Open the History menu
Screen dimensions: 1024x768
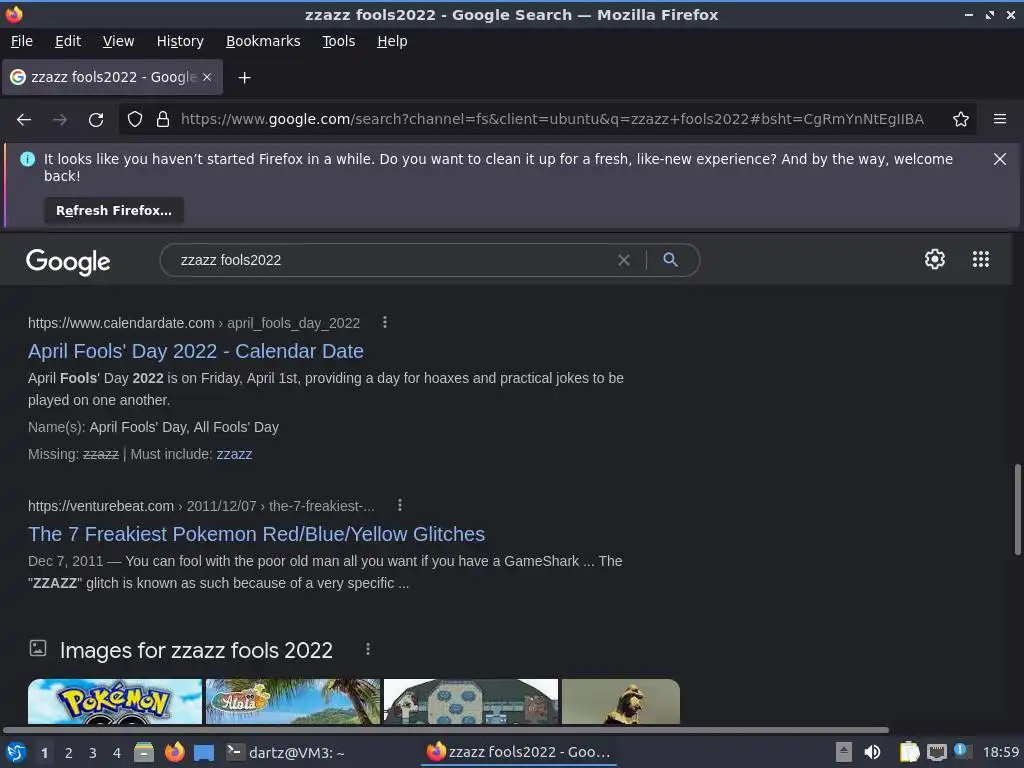[x=180, y=41]
